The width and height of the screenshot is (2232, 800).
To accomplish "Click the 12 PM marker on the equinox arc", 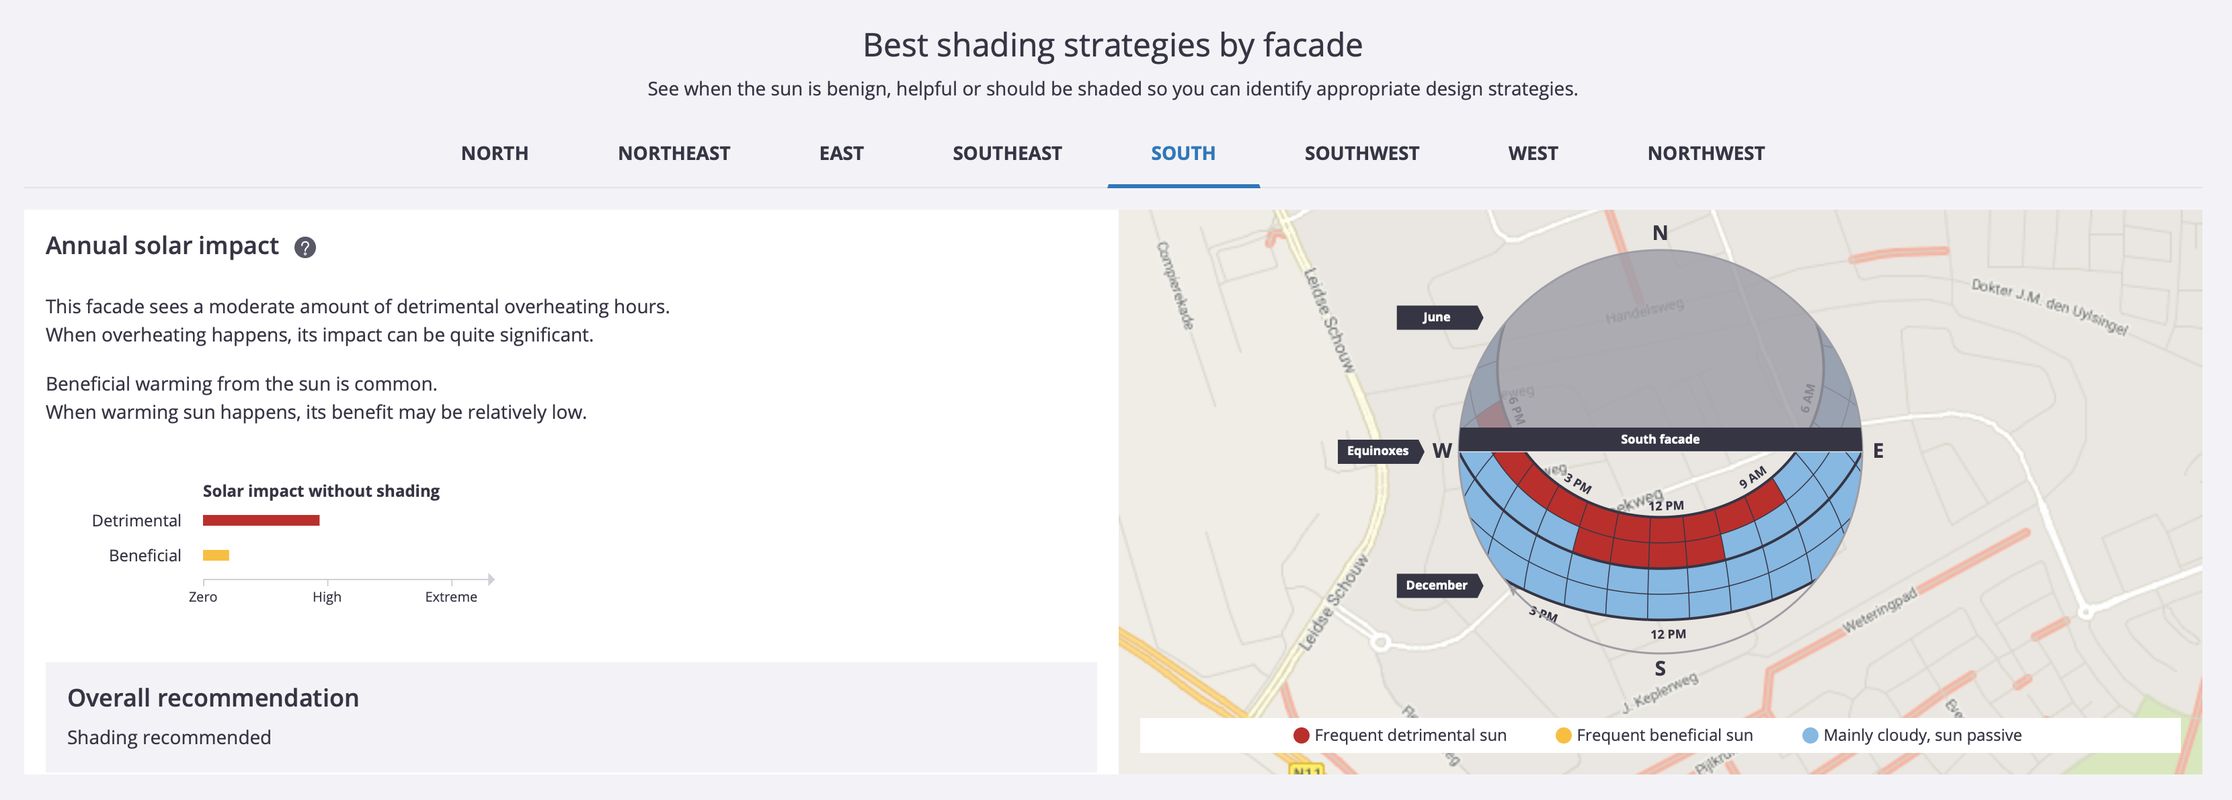I will (1667, 506).
